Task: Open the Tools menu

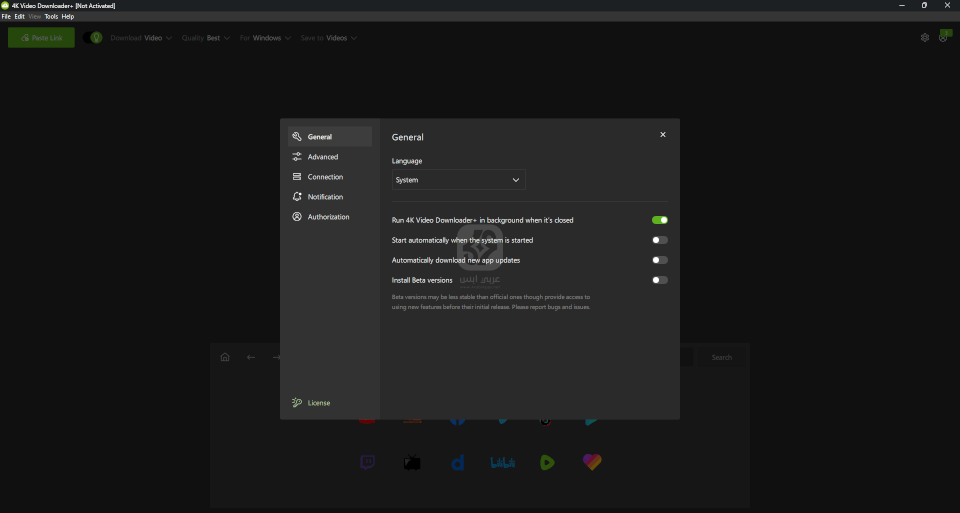Action: click(51, 17)
